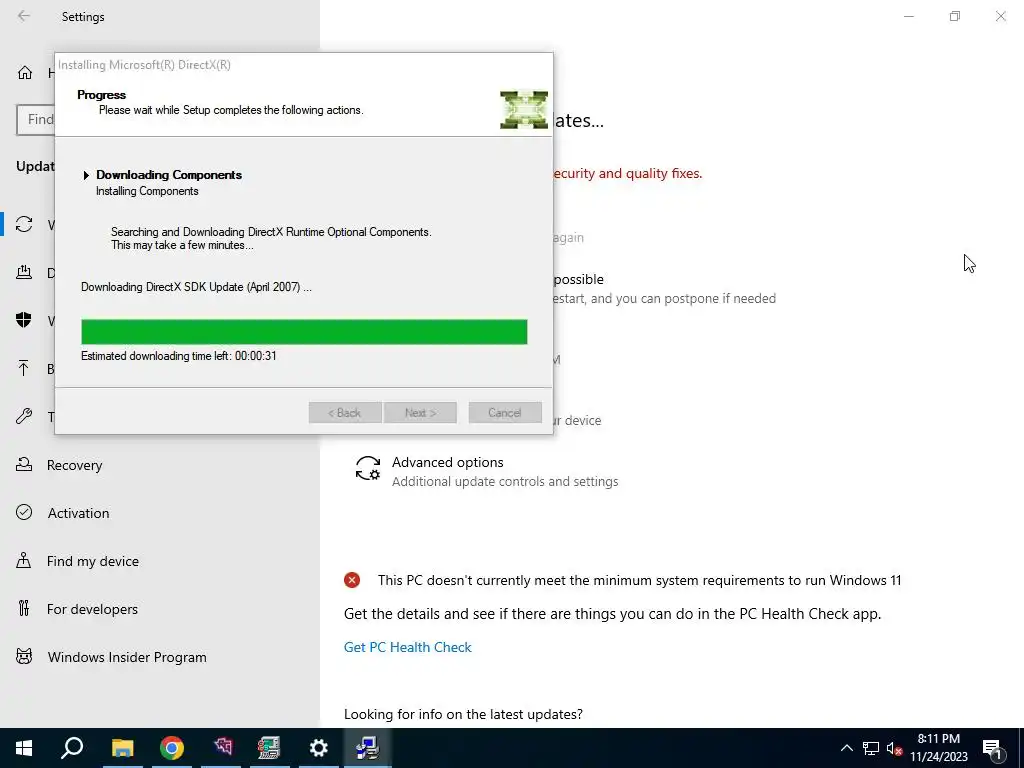Switch to Settings gear on taskbar
The image size is (1024, 768).
319,748
